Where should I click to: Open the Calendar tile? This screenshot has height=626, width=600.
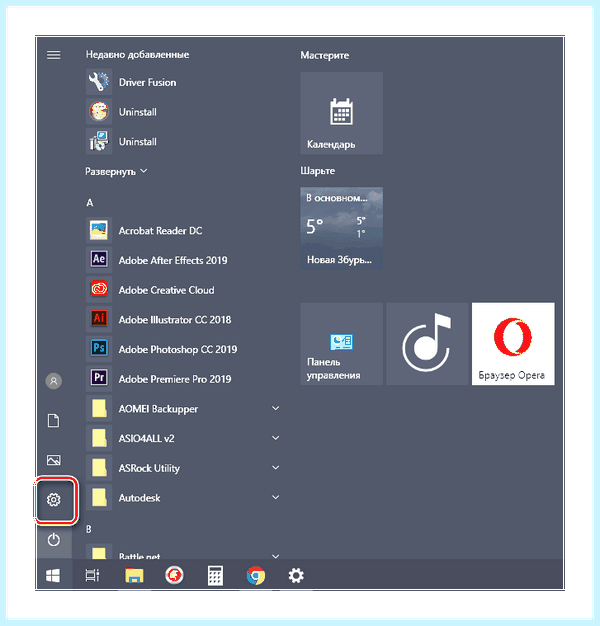click(x=341, y=113)
